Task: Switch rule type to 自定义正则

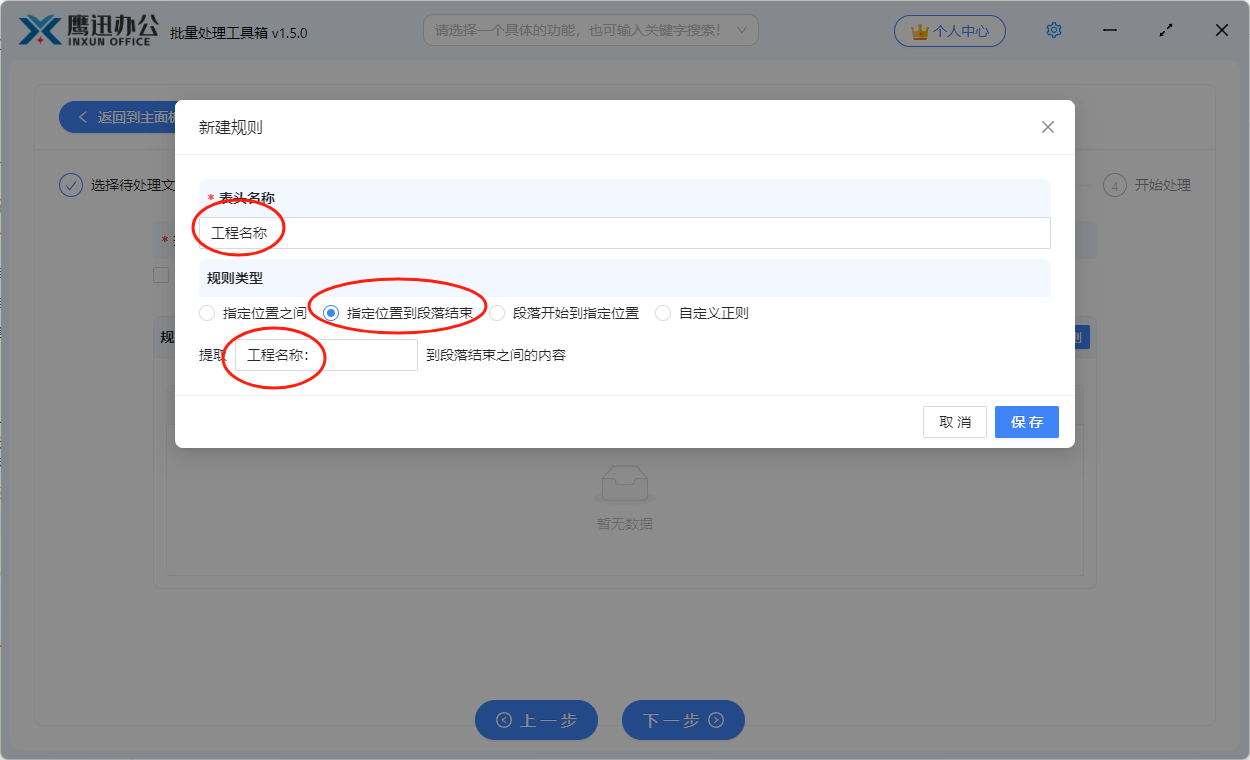Action: (662, 312)
